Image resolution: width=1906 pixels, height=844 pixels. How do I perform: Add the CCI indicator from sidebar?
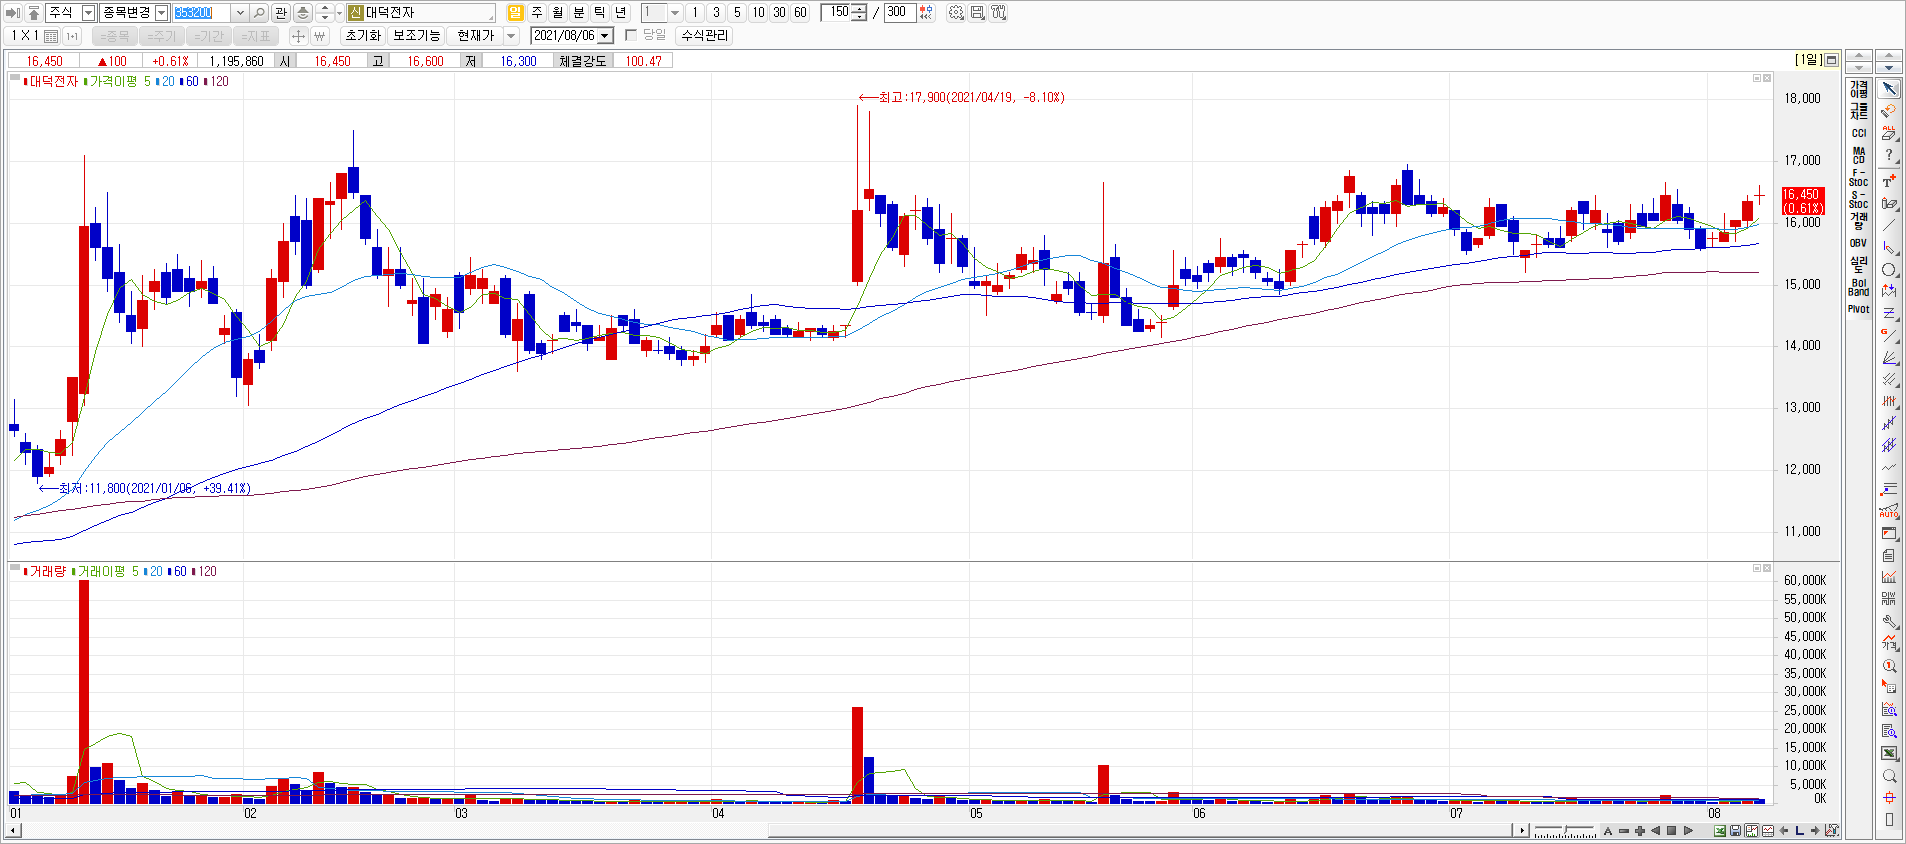click(1859, 133)
